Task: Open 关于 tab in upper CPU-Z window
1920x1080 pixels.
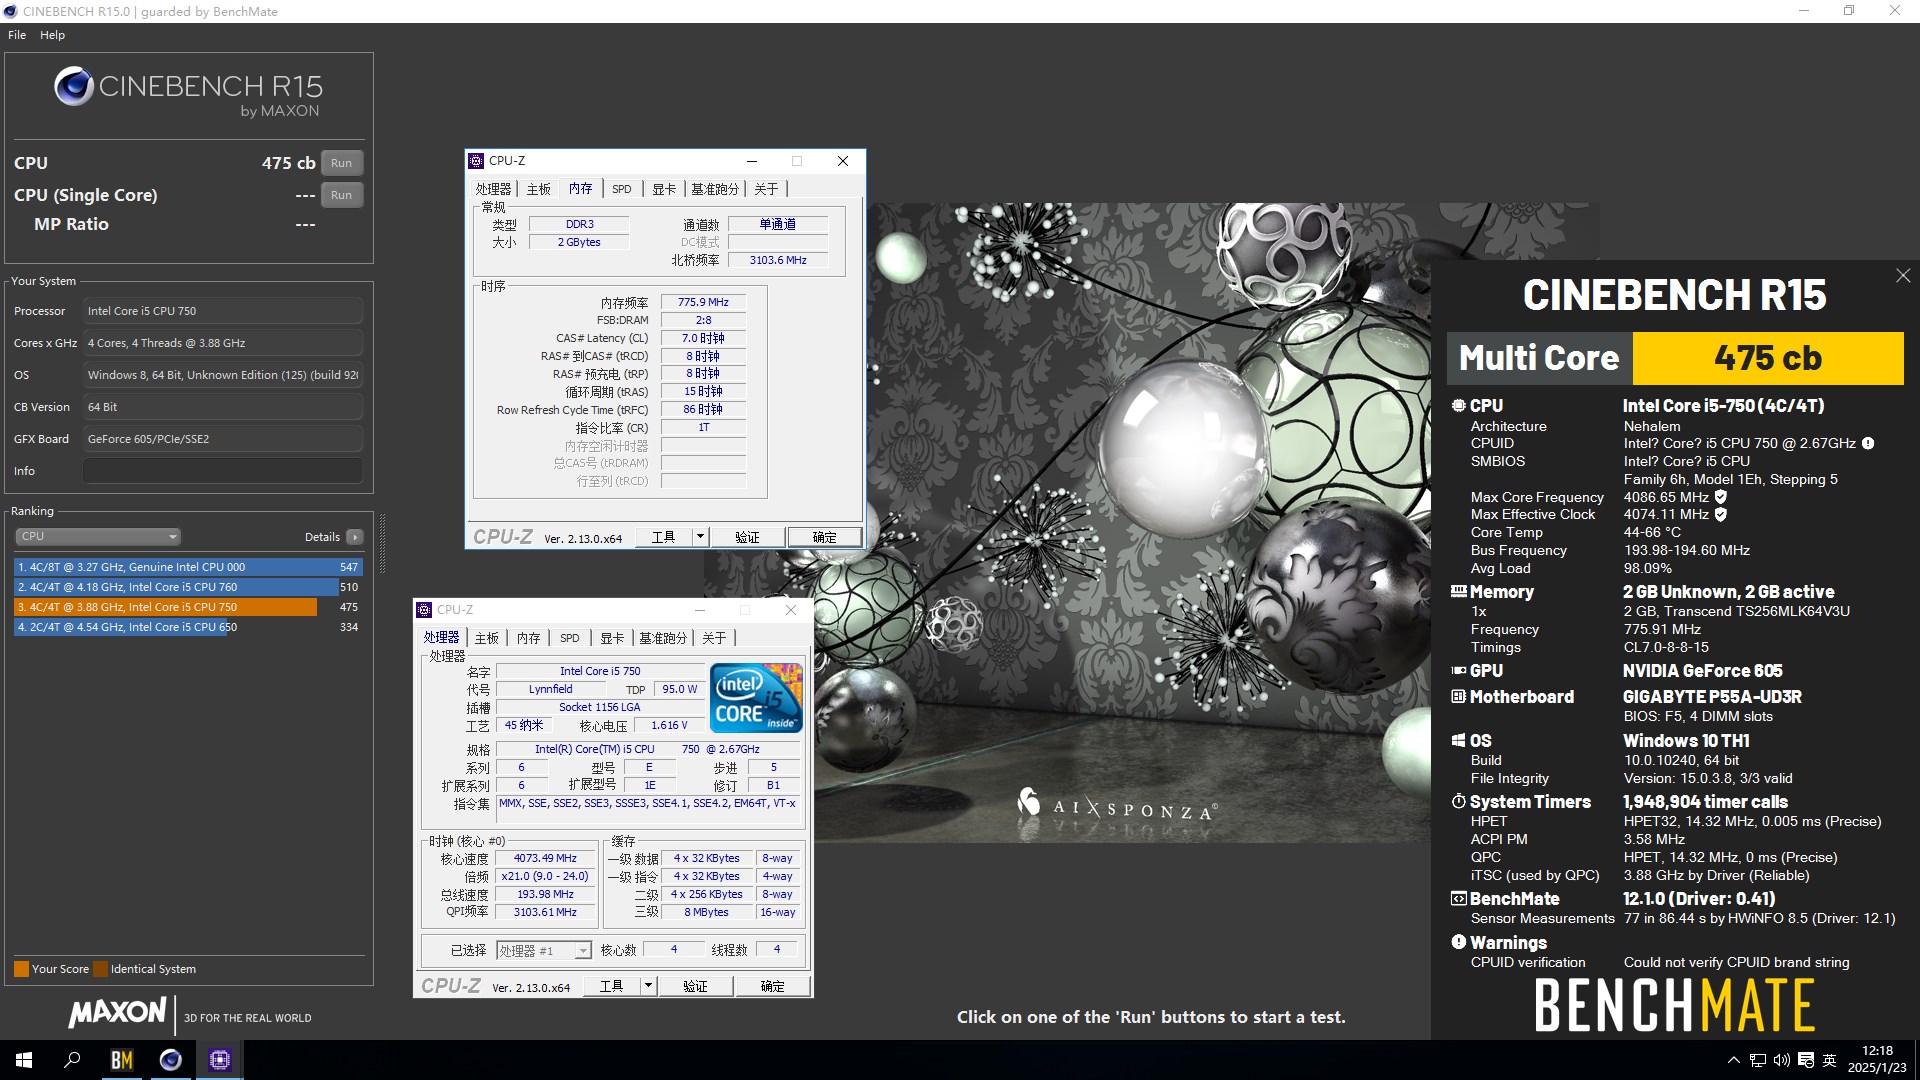Action: [766, 189]
